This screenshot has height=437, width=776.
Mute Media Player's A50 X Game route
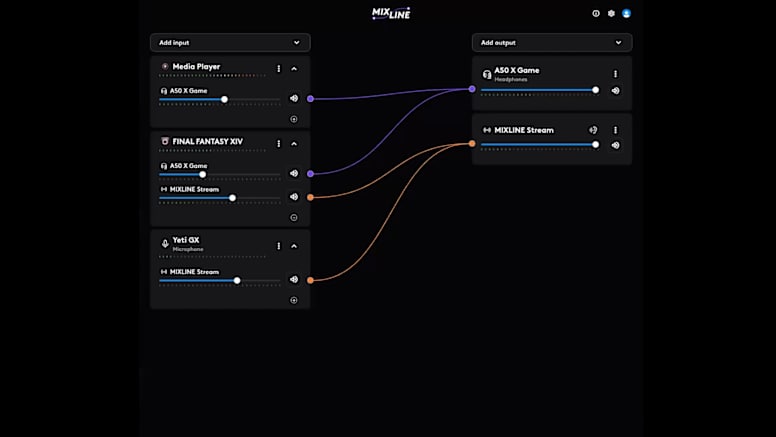point(294,98)
